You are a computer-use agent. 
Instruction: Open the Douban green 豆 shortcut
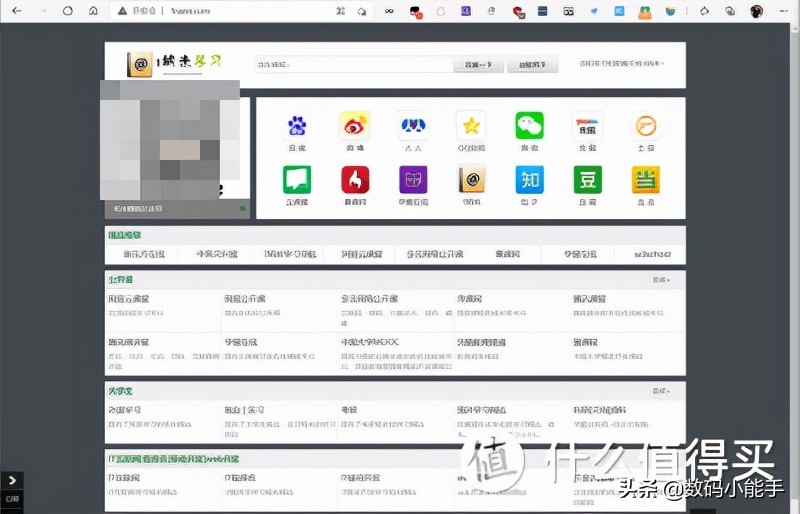(x=588, y=180)
